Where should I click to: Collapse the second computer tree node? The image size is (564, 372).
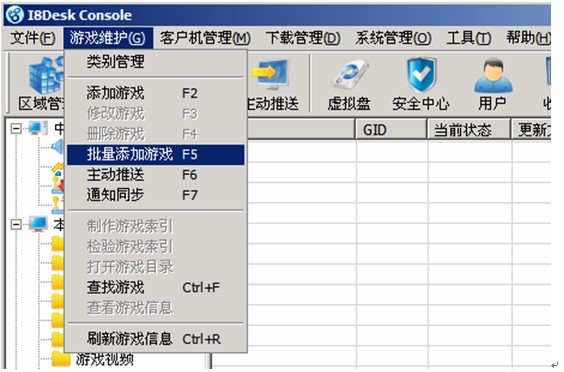tap(15, 225)
